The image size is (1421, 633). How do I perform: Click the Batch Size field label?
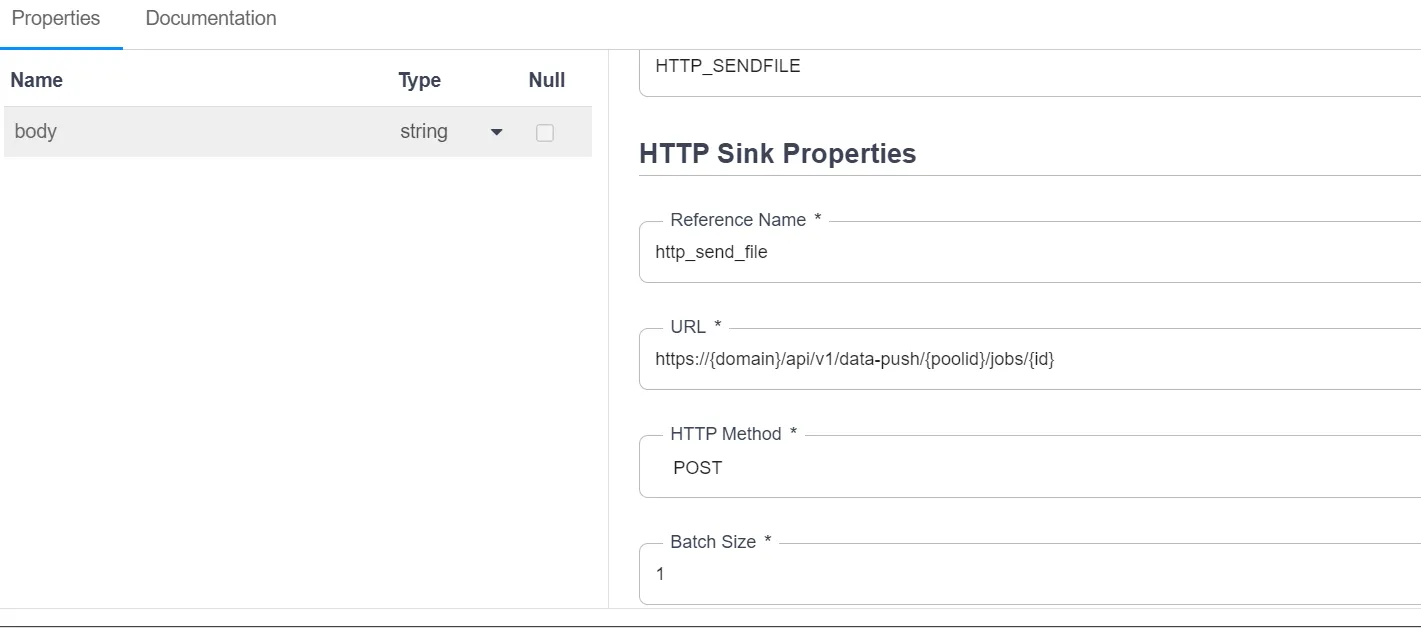[713, 542]
